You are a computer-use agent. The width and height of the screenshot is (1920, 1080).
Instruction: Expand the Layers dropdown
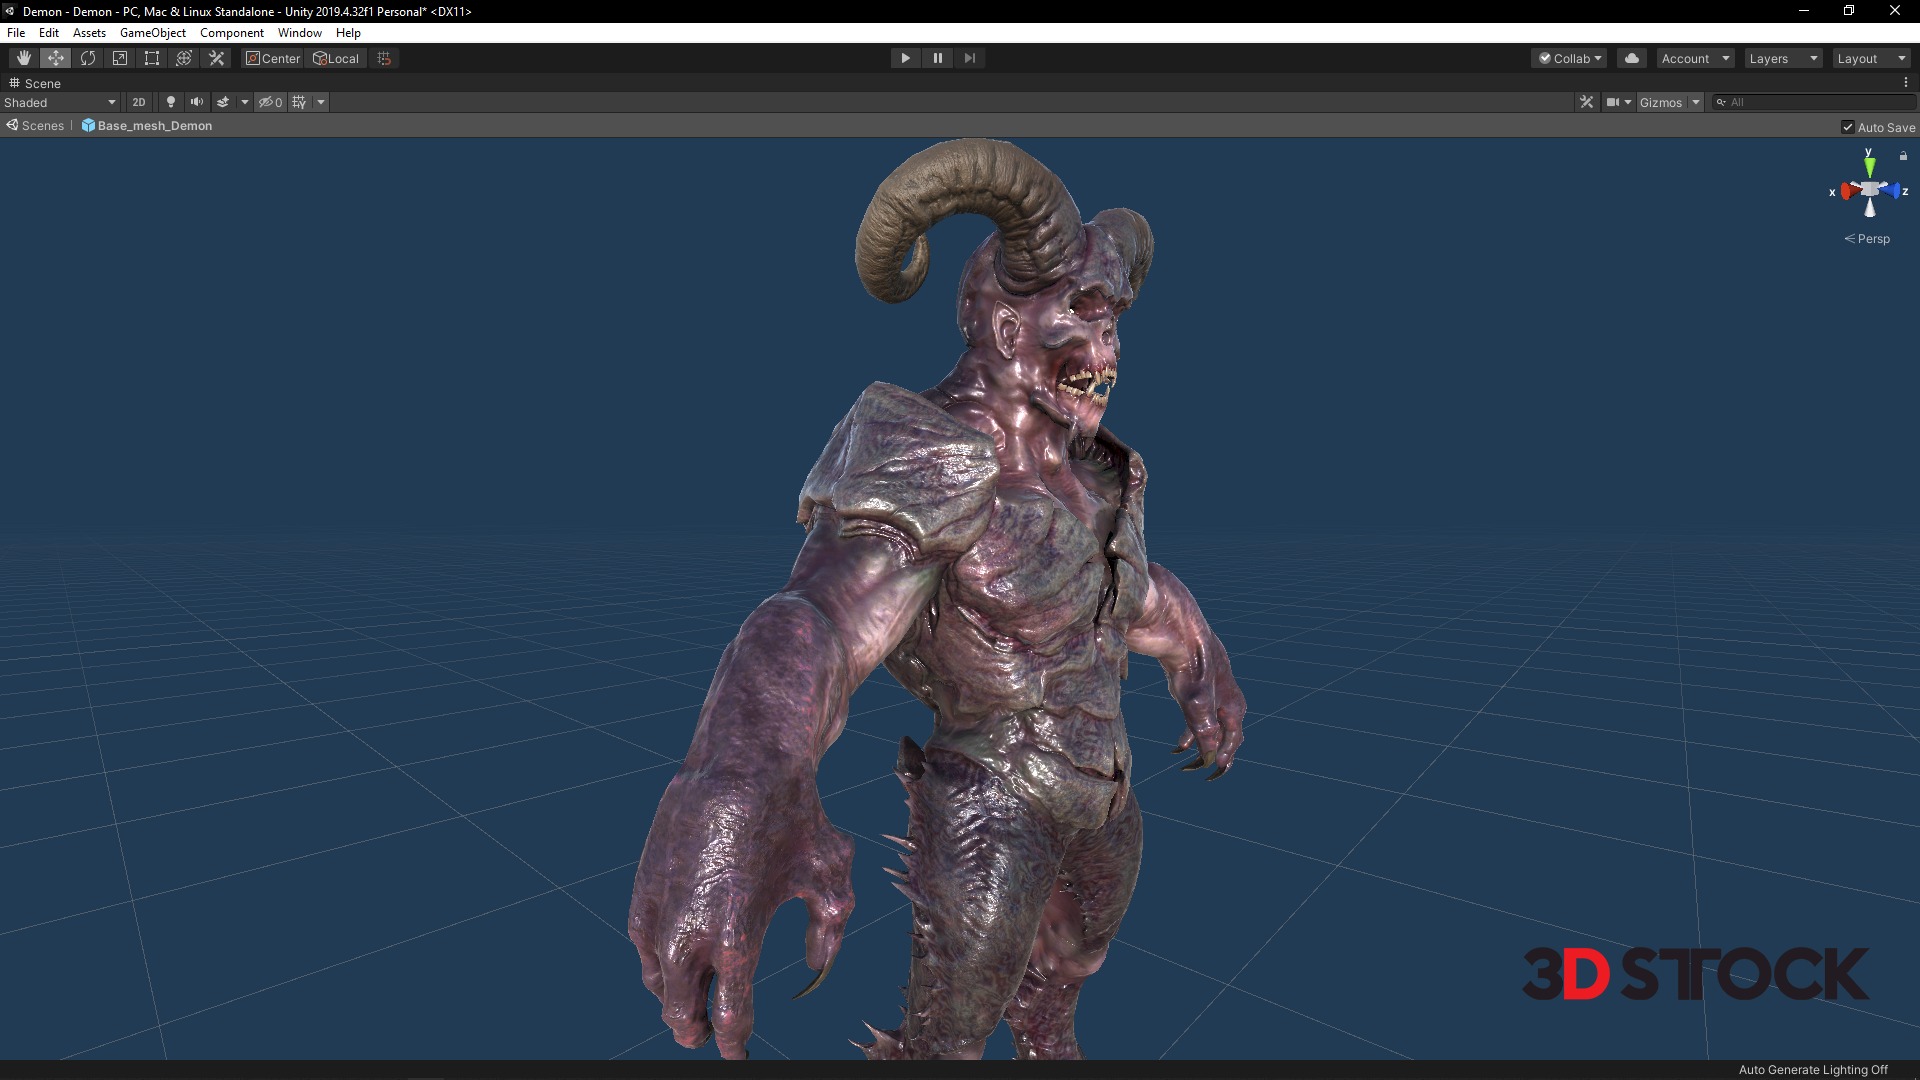click(x=1783, y=58)
